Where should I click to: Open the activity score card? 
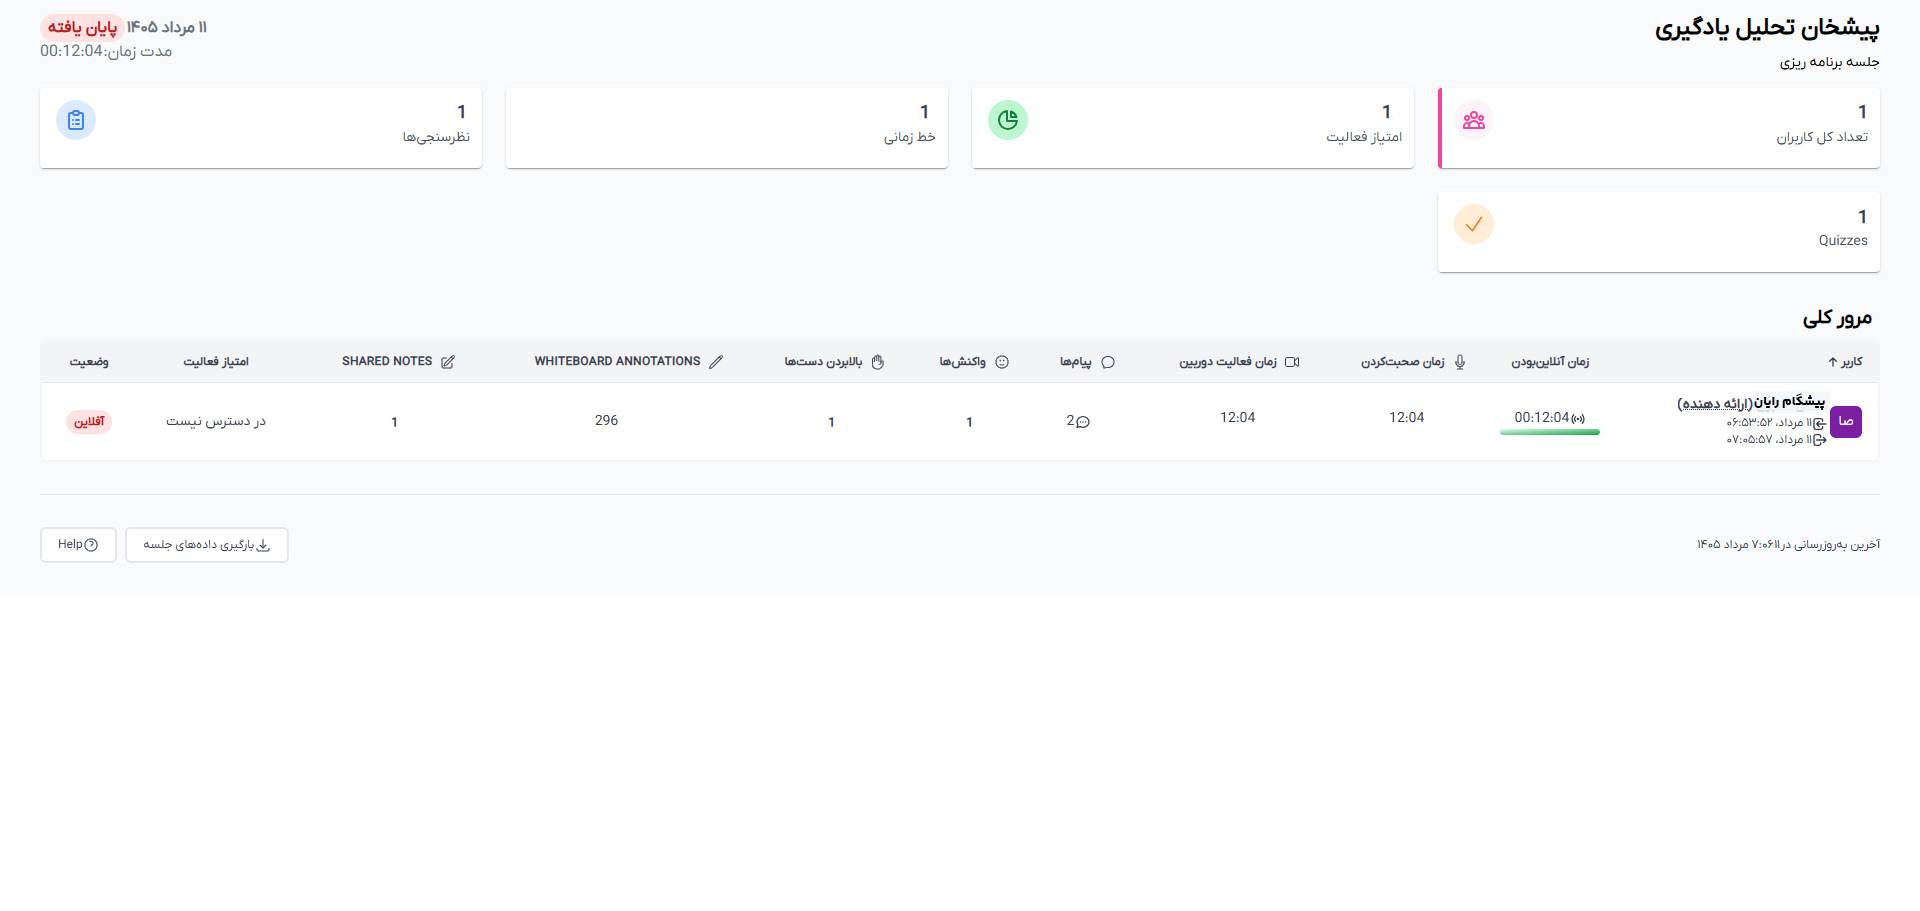pos(1193,128)
